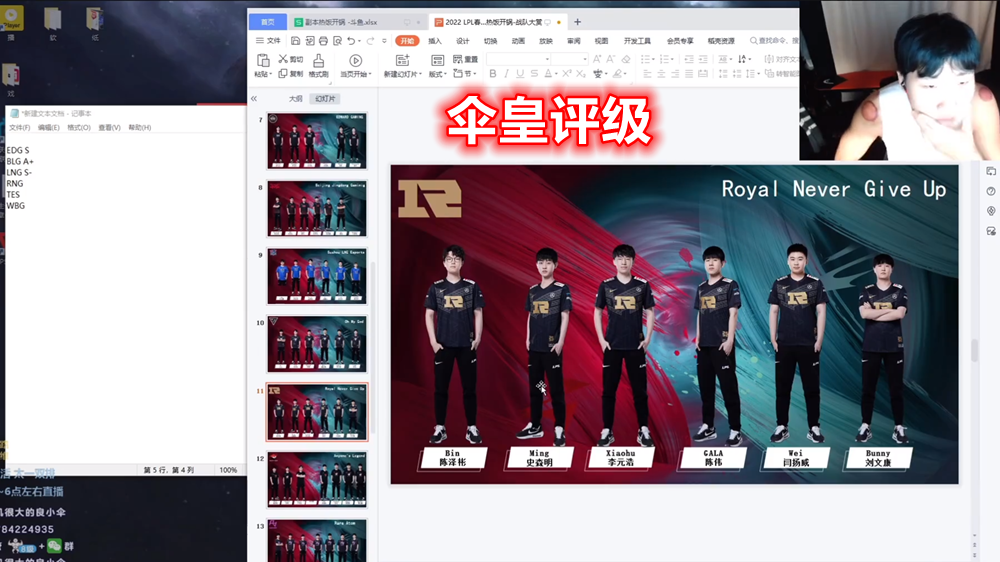Toggle center text alignment
This screenshot has height=562, width=1000.
click(661, 74)
